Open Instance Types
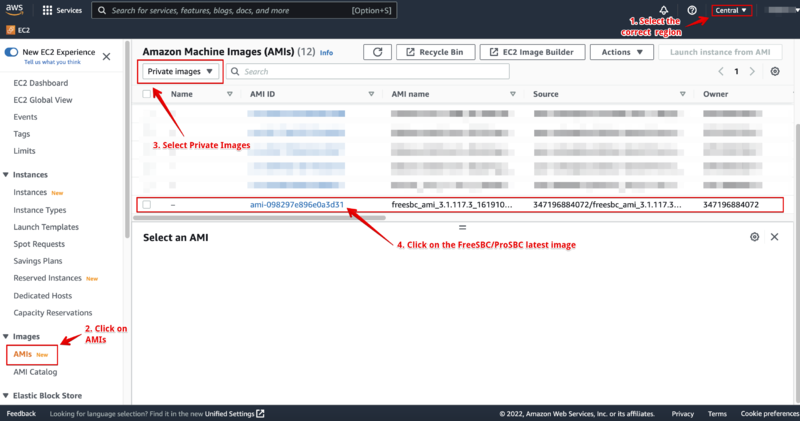The image size is (800, 421). click(40, 210)
